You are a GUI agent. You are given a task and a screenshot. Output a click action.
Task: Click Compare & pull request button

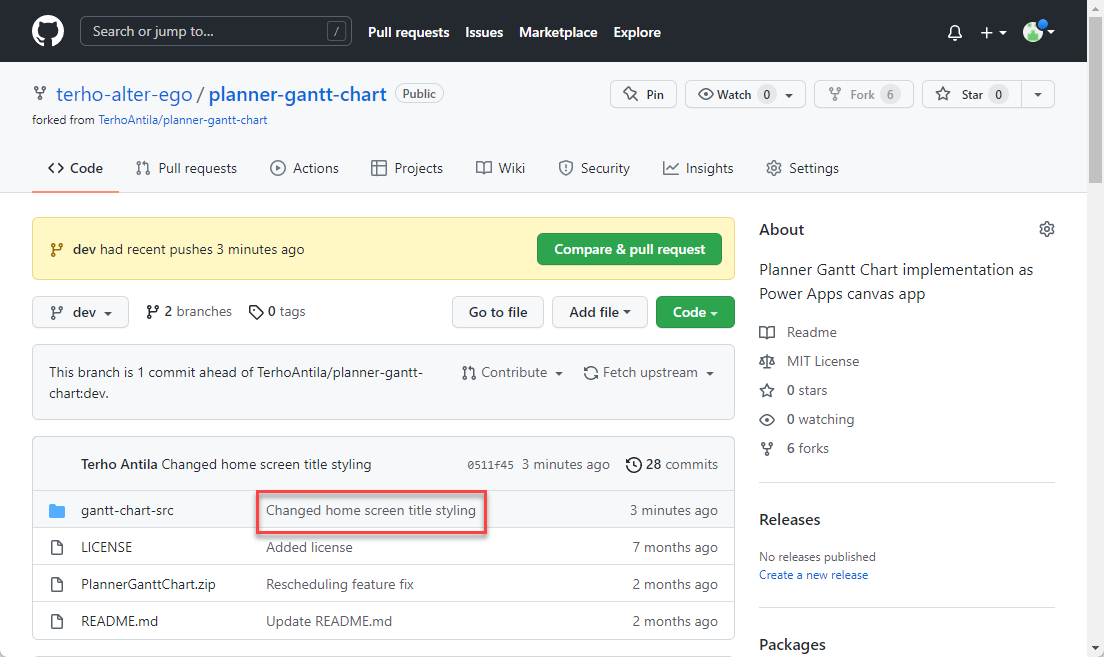pyautogui.click(x=629, y=249)
